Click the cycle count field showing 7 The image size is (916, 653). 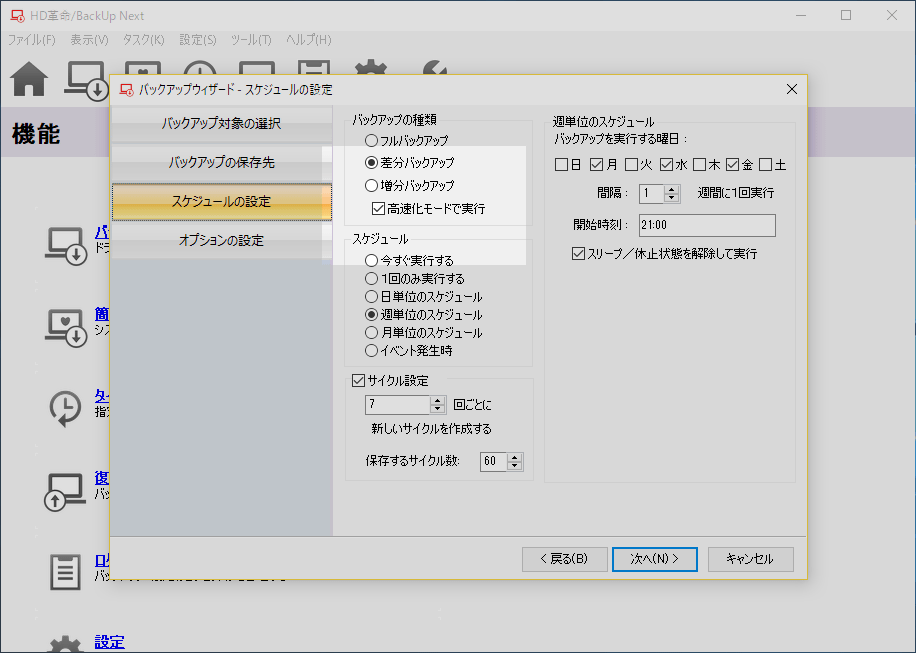click(x=398, y=405)
